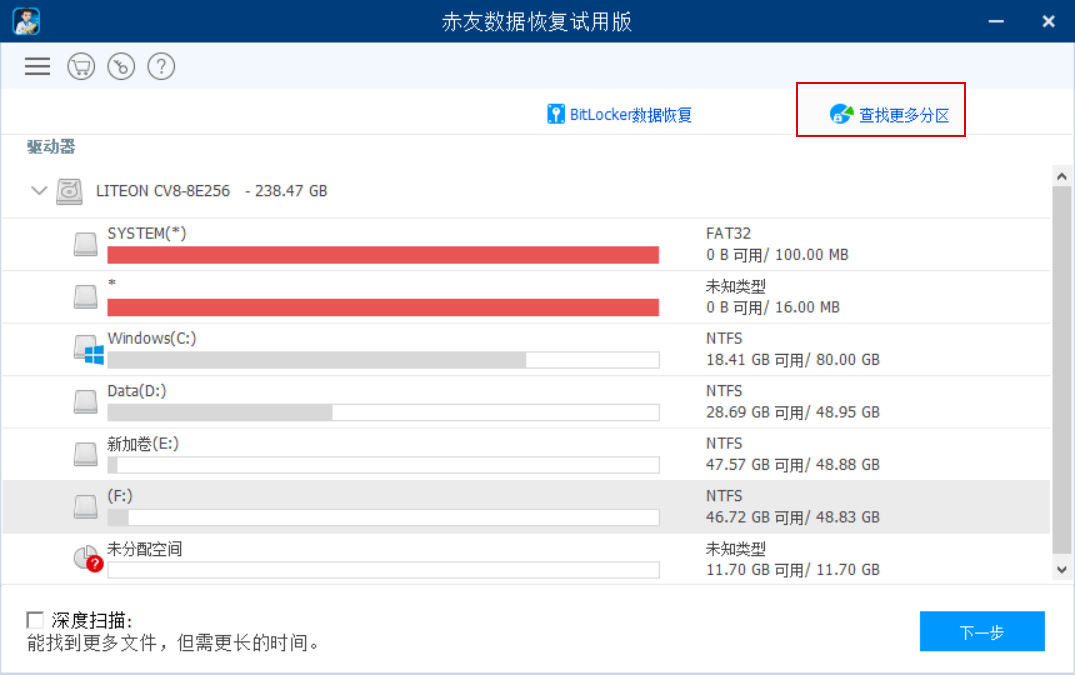Click the app logo in title bar

[x=26, y=21]
